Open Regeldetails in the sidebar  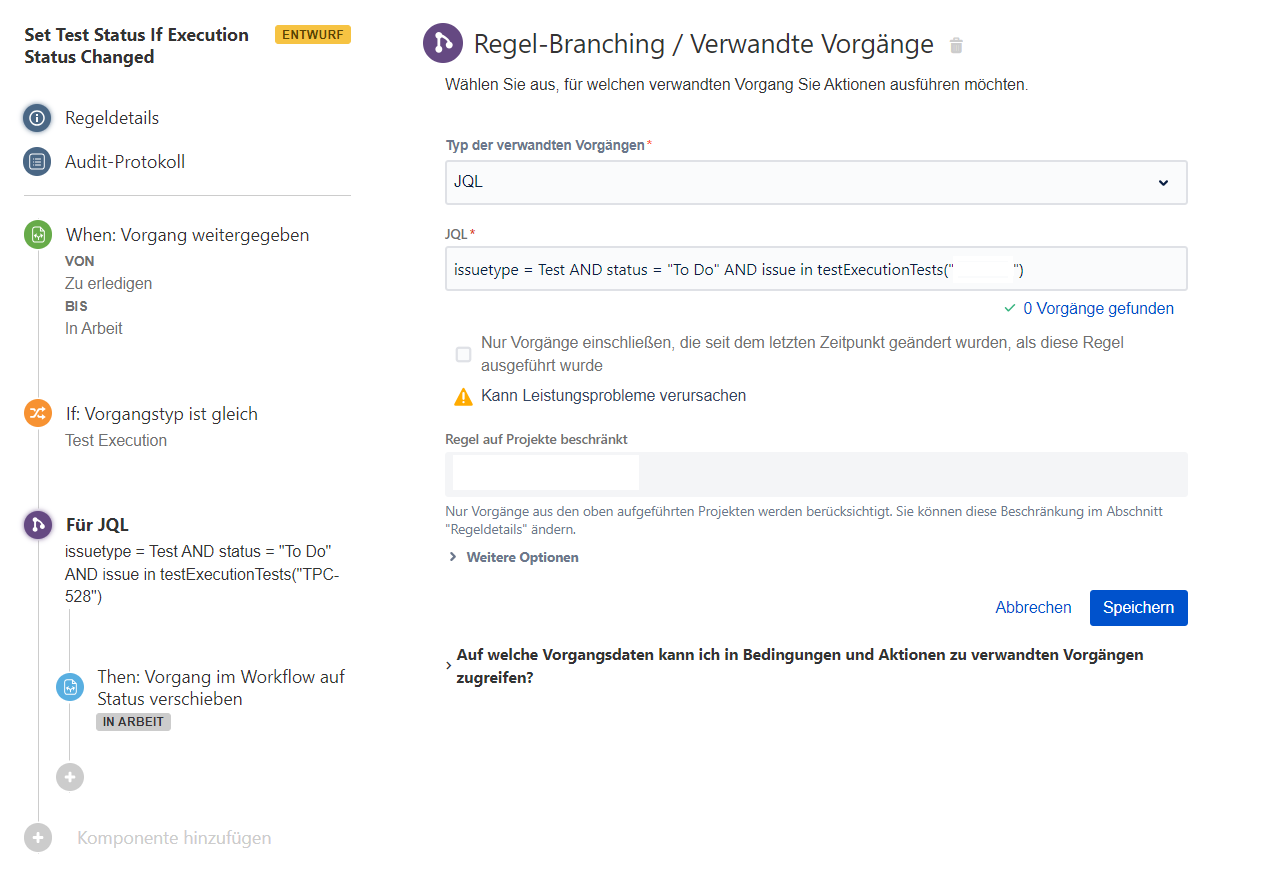click(112, 118)
